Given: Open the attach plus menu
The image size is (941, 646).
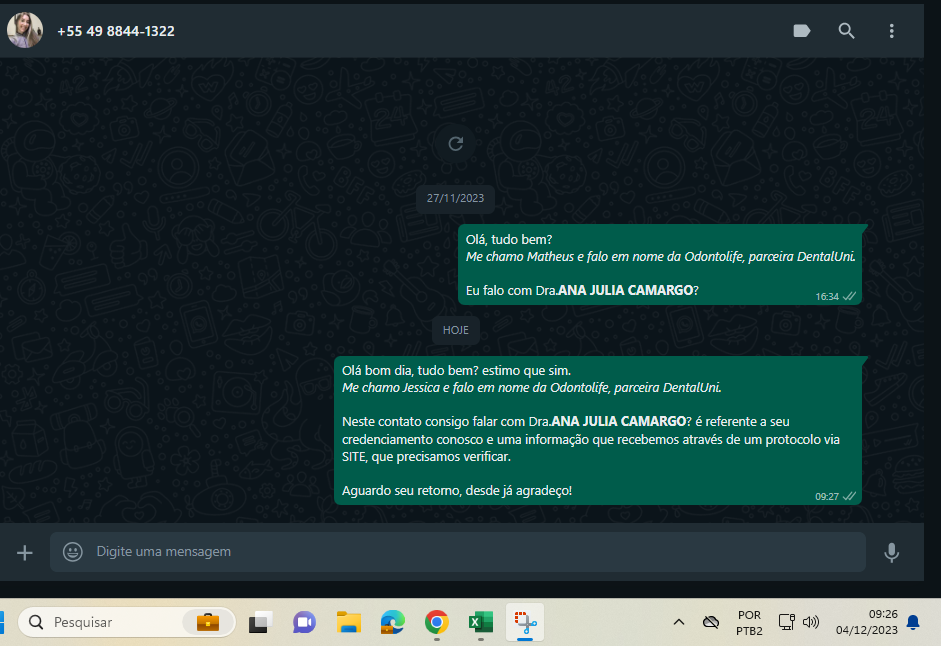Looking at the screenshot, I should (x=25, y=552).
